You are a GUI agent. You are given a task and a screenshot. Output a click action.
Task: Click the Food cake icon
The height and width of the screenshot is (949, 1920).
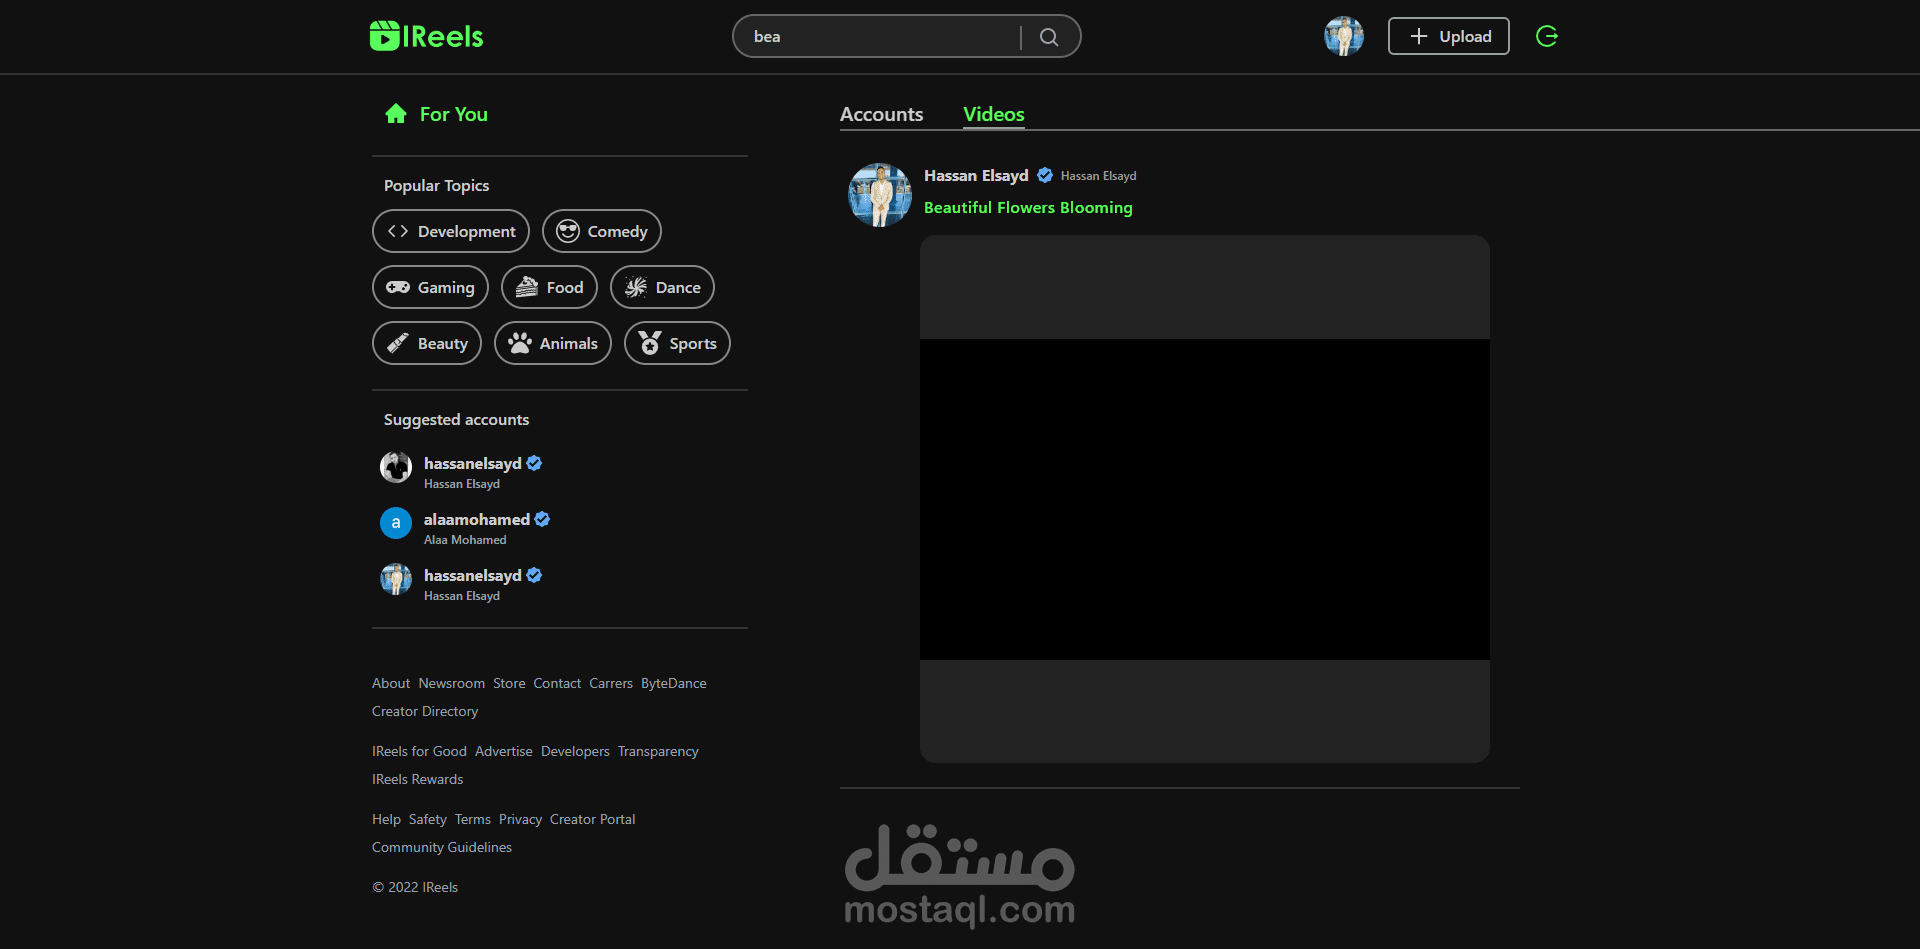coord(527,287)
